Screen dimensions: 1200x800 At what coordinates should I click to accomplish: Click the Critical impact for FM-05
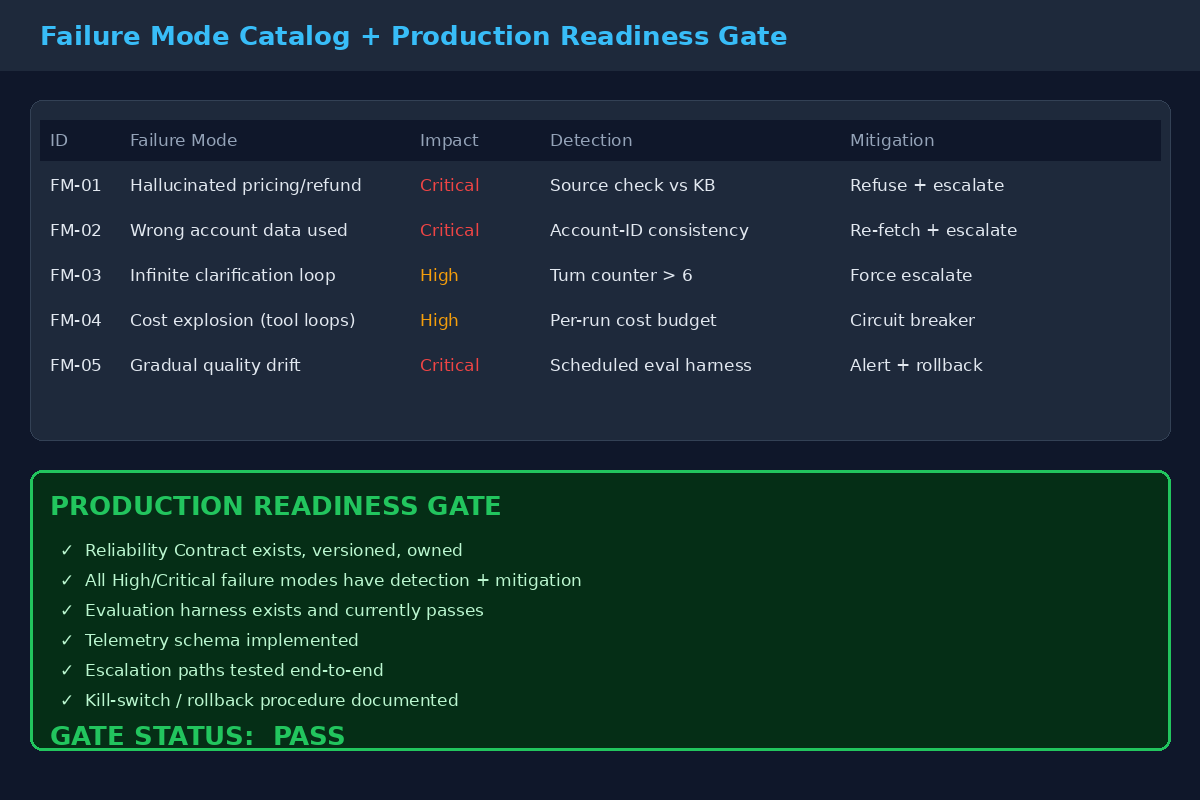click(x=449, y=366)
